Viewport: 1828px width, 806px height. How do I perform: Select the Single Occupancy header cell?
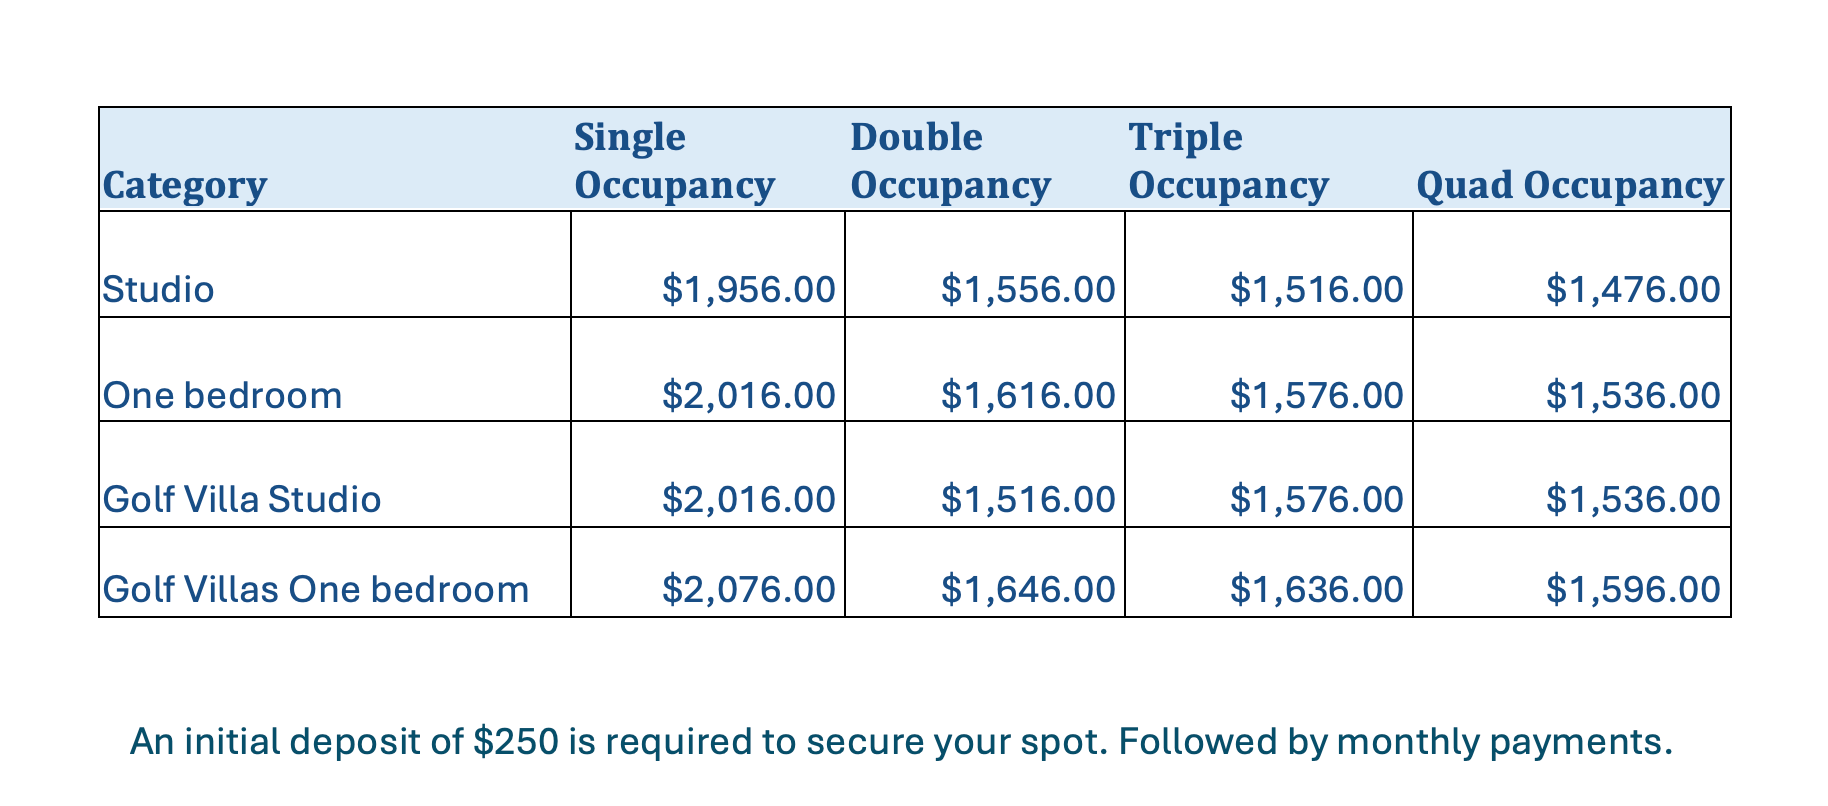click(674, 161)
